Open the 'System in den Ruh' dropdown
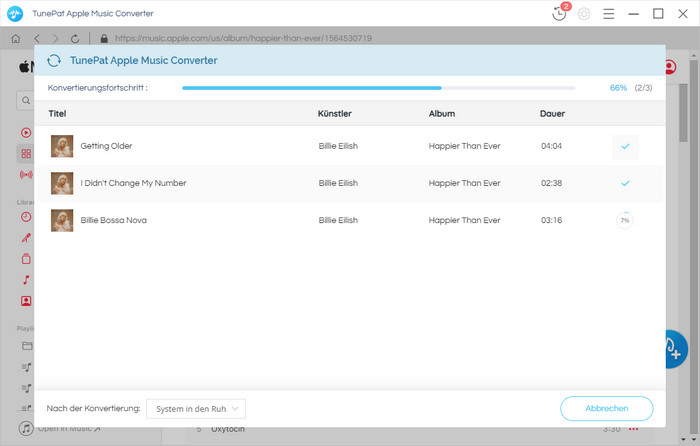The width and height of the screenshot is (700, 446). (196, 409)
